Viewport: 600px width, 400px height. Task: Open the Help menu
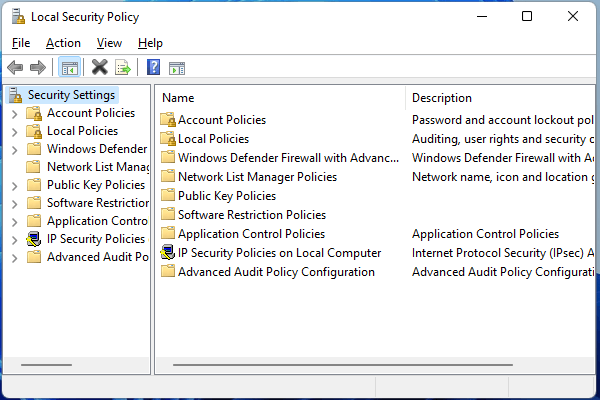pyautogui.click(x=150, y=43)
